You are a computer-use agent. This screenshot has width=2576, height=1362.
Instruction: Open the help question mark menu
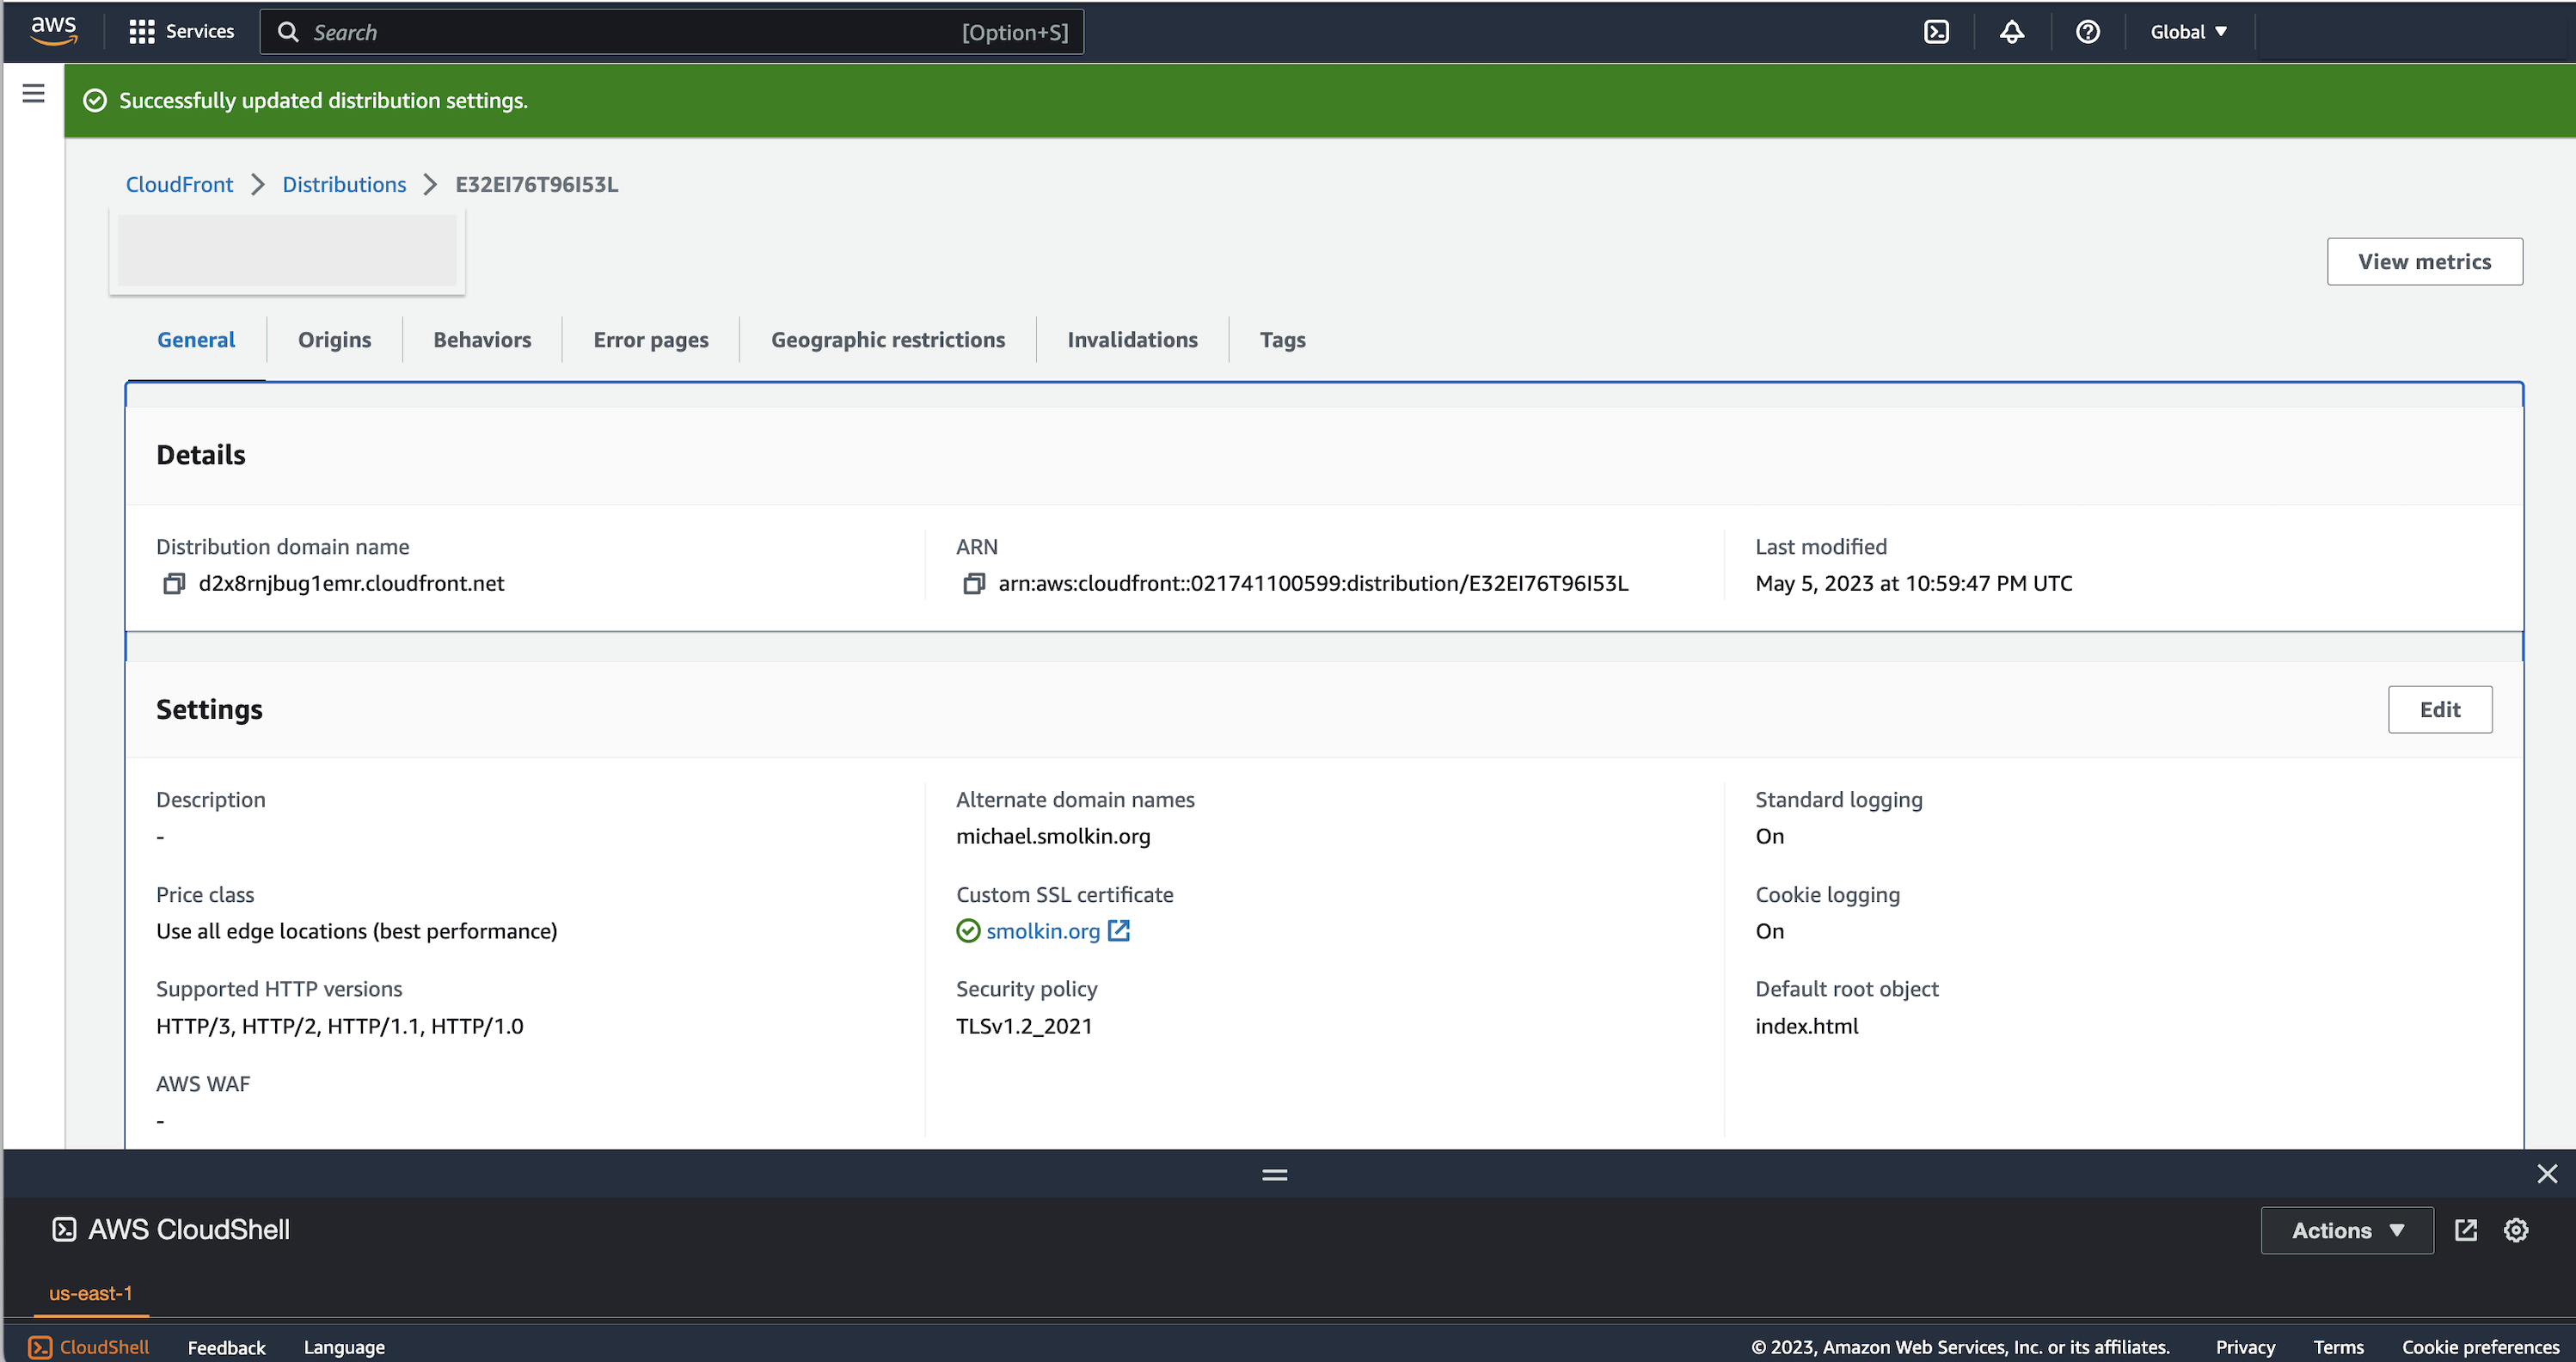click(2087, 32)
